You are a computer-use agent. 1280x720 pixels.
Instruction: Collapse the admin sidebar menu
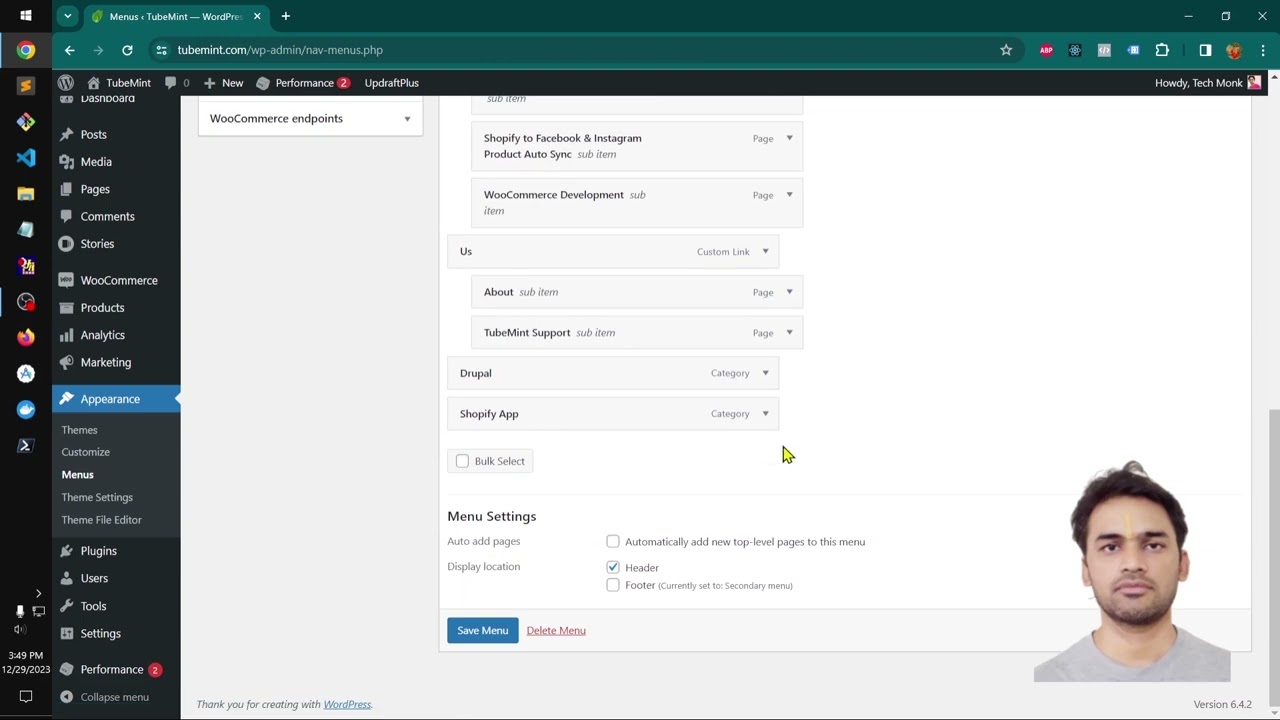click(x=104, y=697)
